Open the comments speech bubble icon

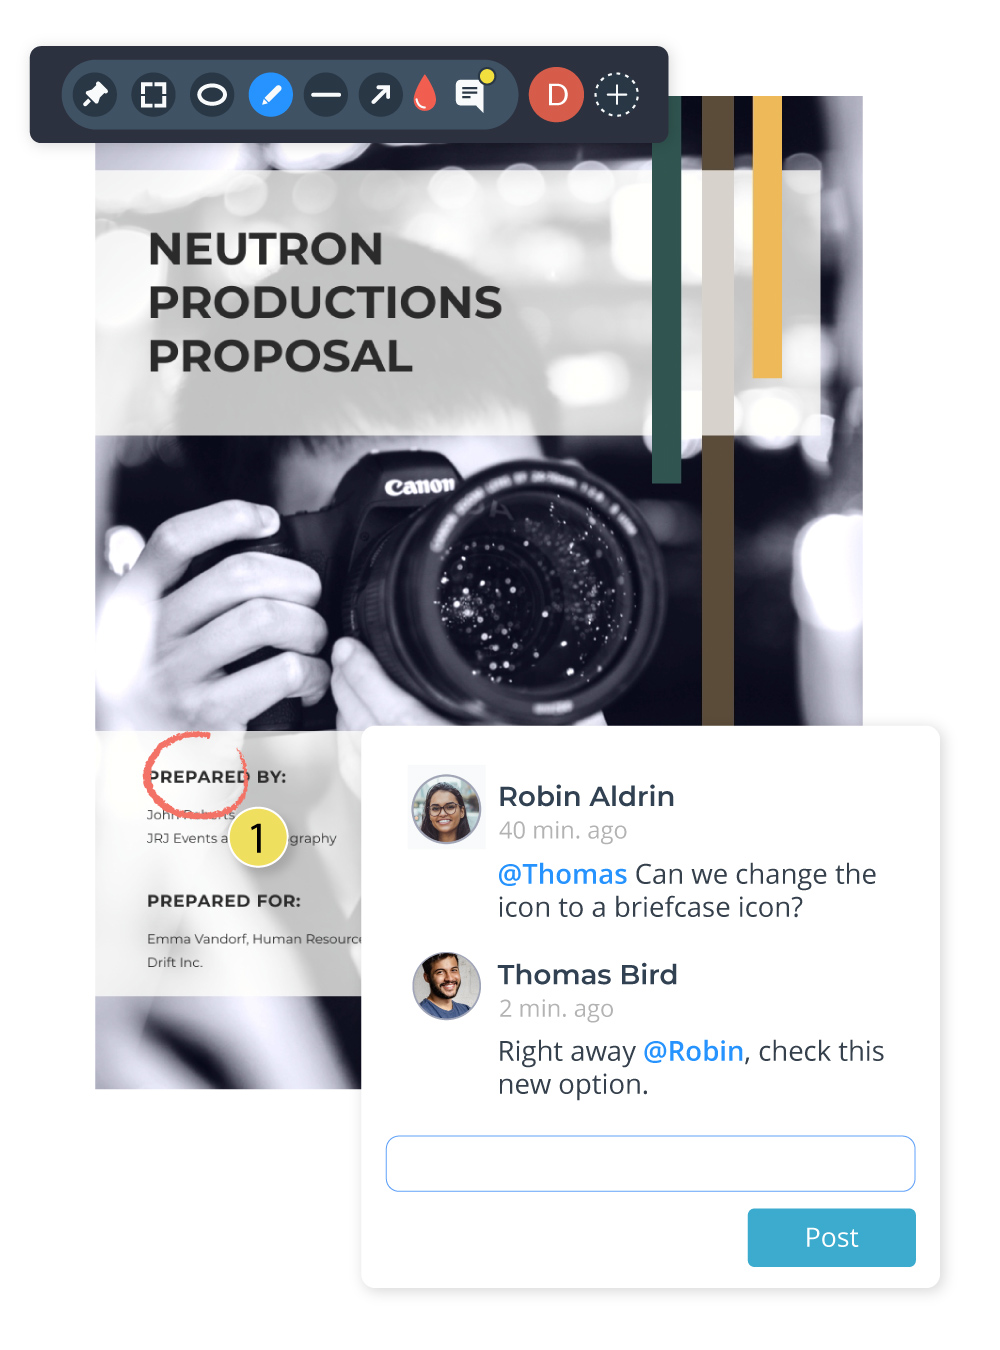tap(471, 93)
